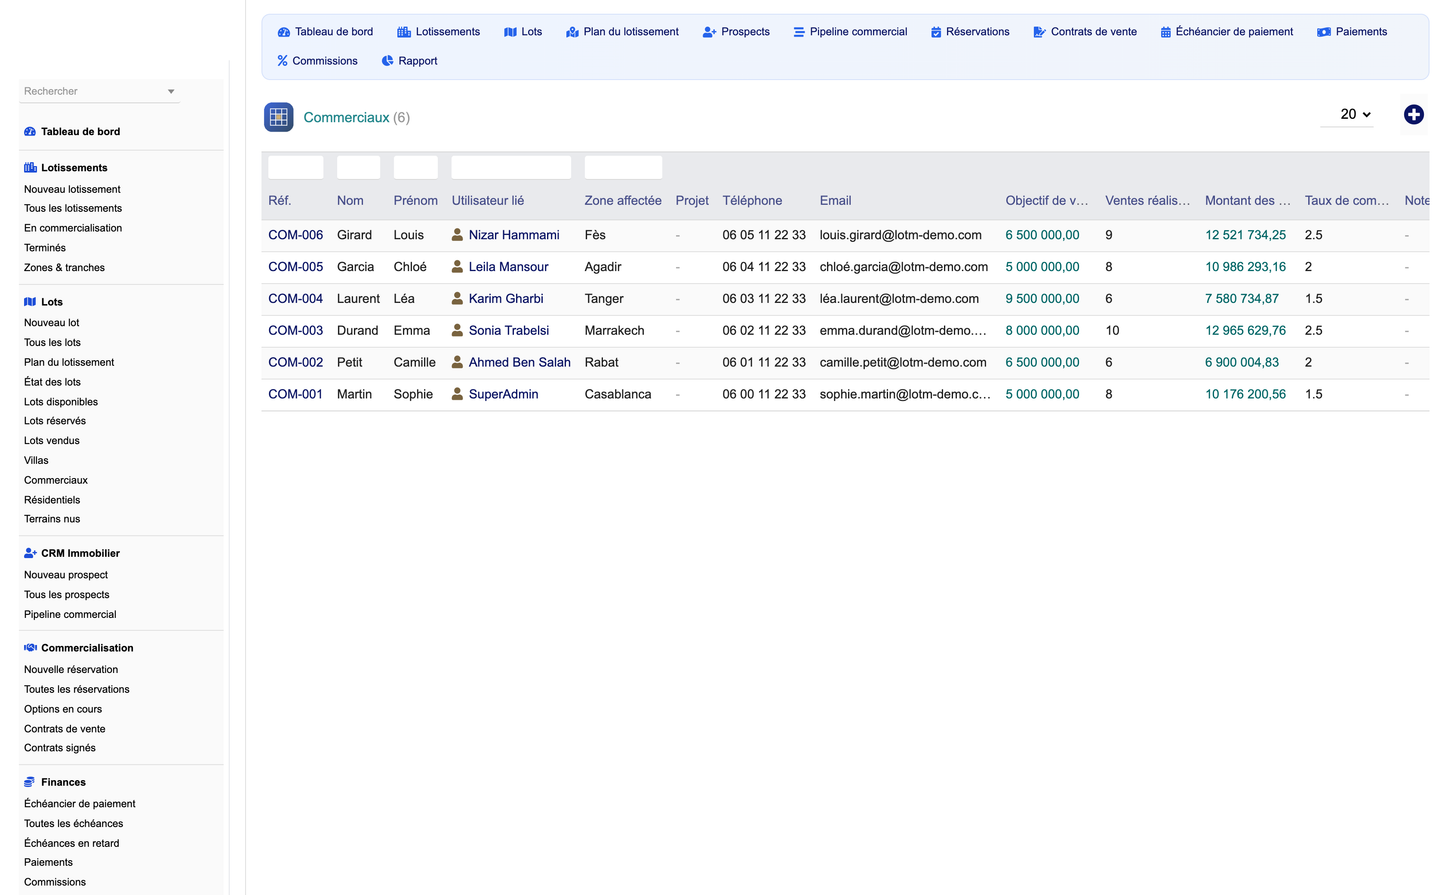Screen dimensions: 1445x895
Task: Open the 20 rows-per-page dropdown
Action: [1354, 114]
